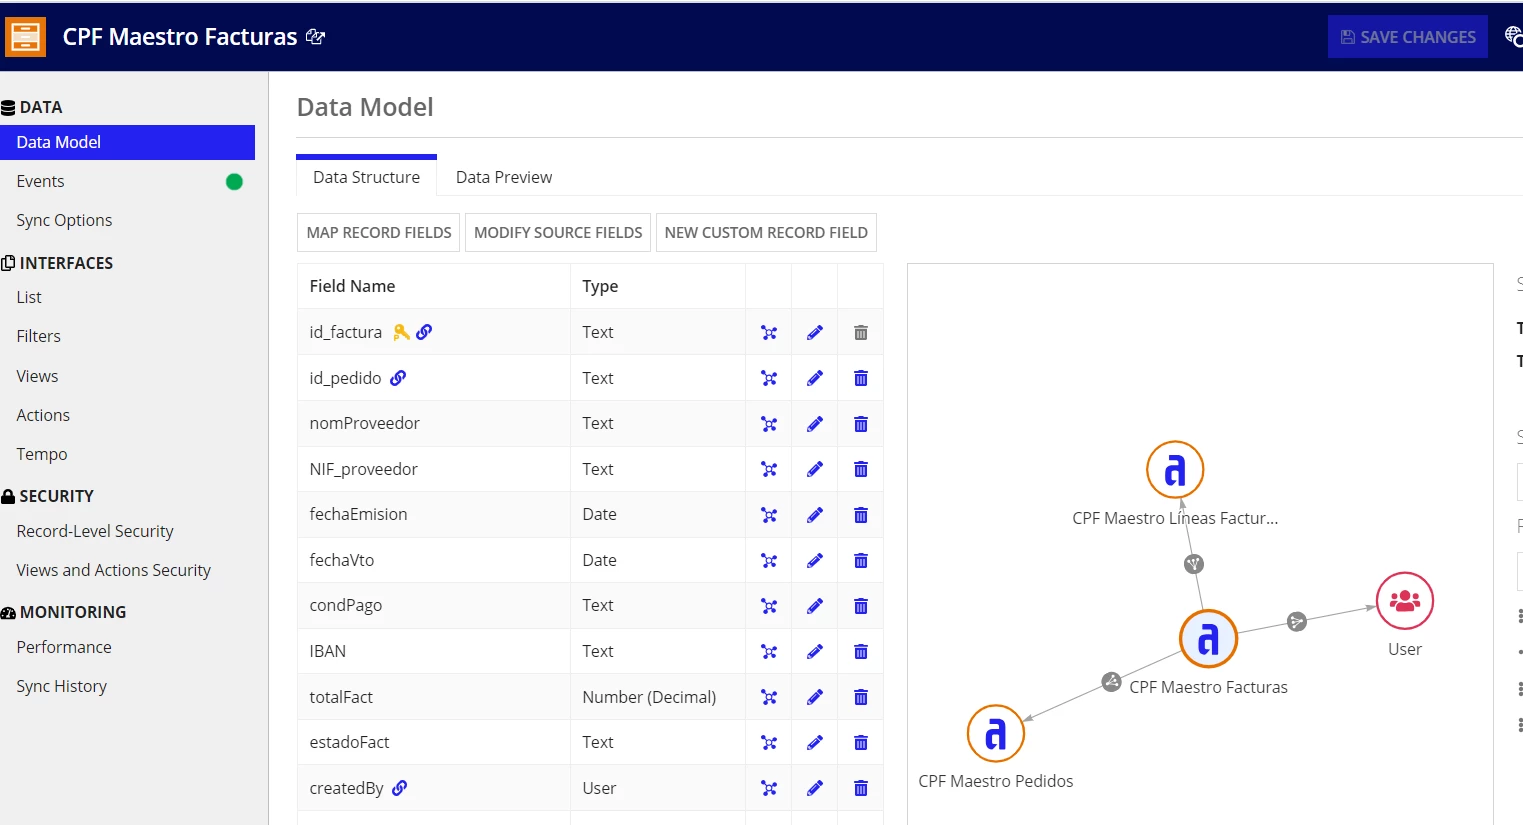Delete the condPago field

[861, 606]
